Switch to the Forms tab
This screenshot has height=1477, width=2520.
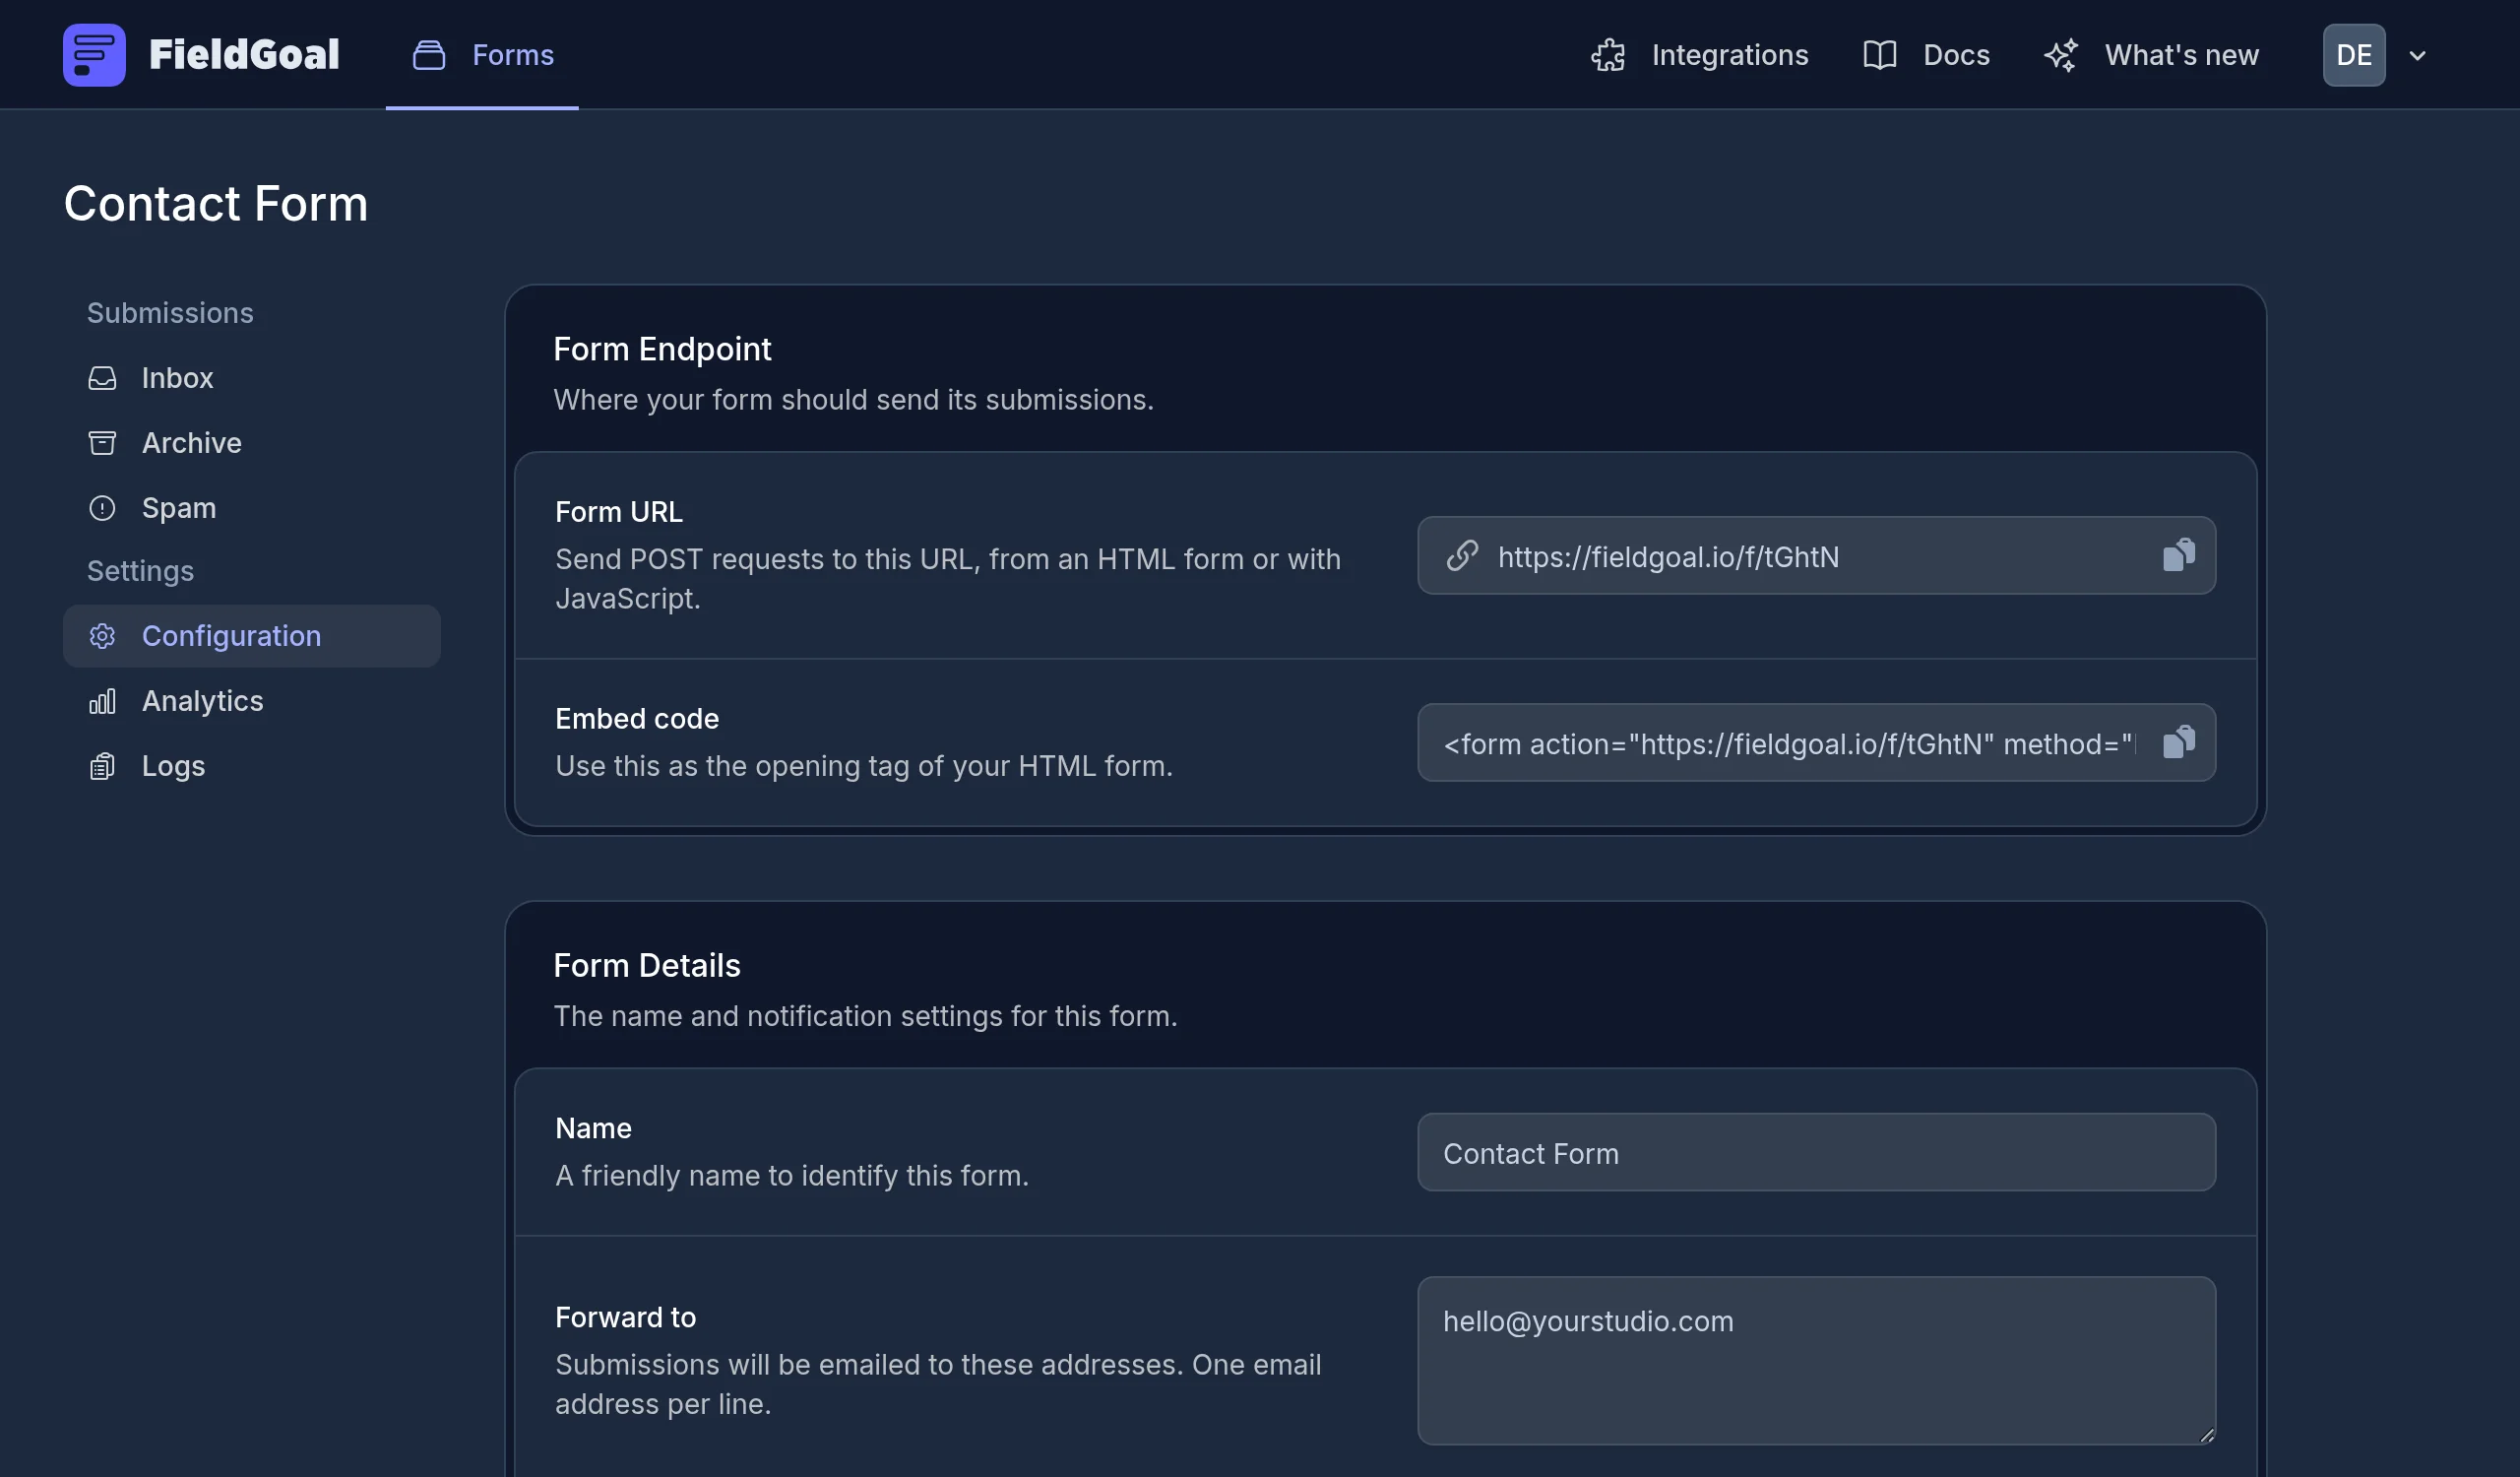coord(482,55)
